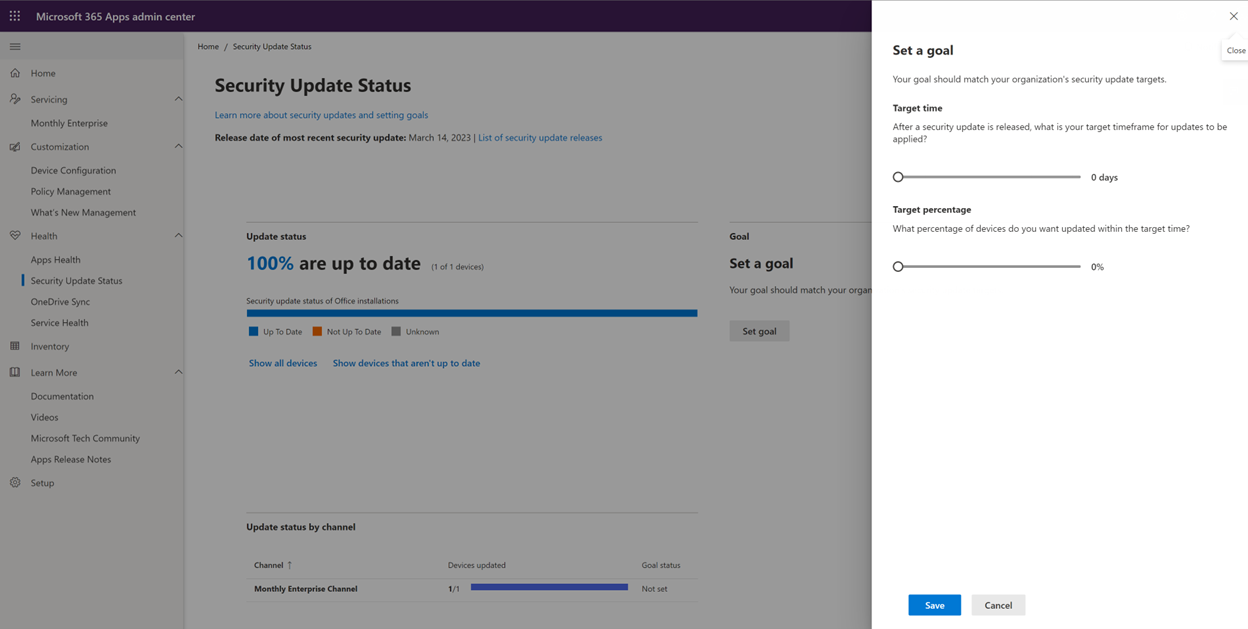The width and height of the screenshot is (1248, 629).
Task: Open Inventory using its grid icon
Action: pos(14,345)
